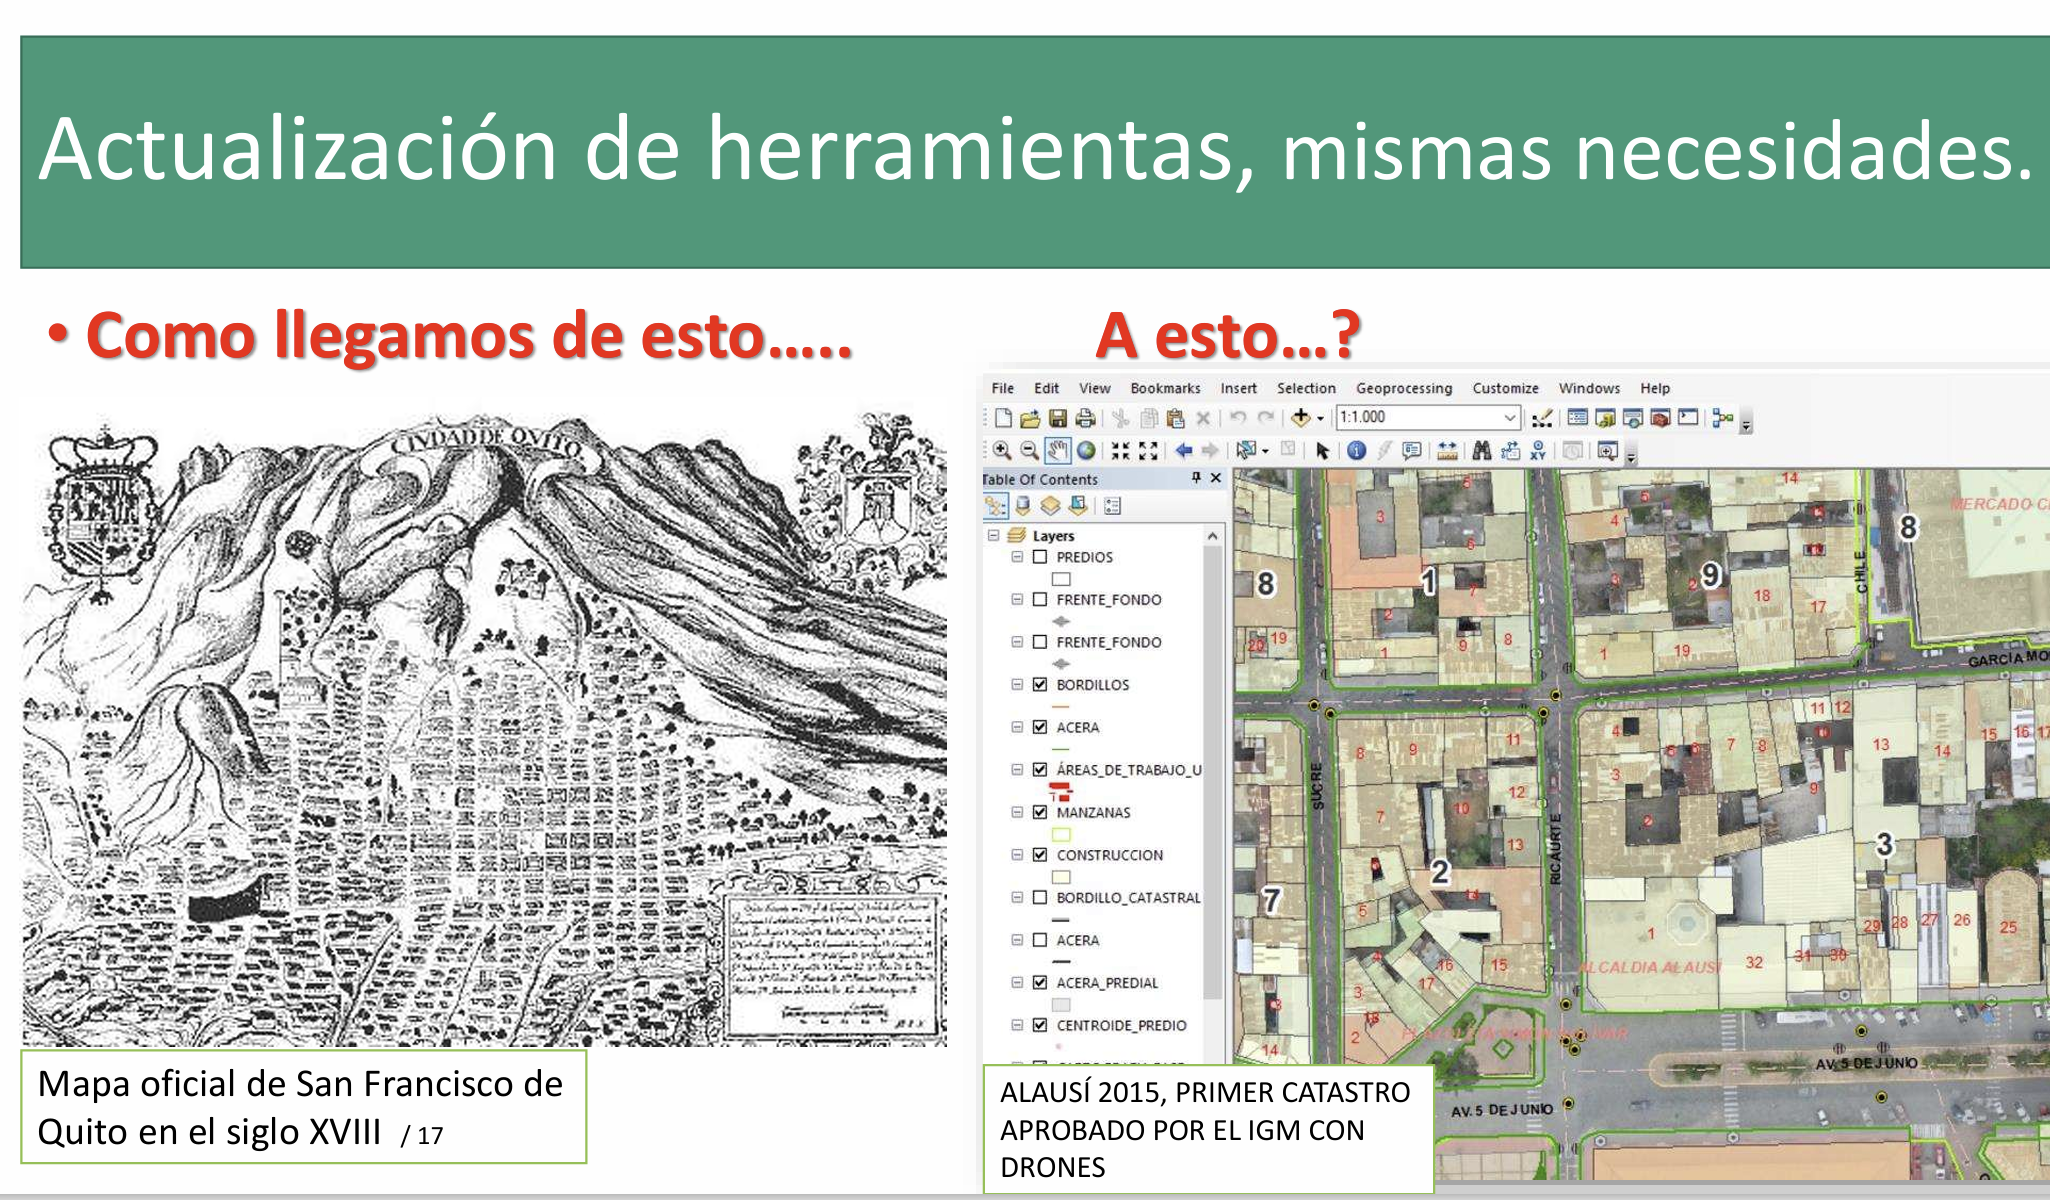The image size is (2050, 1200).
Task: Select the Identify blue info tool
Action: tap(1357, 451)
